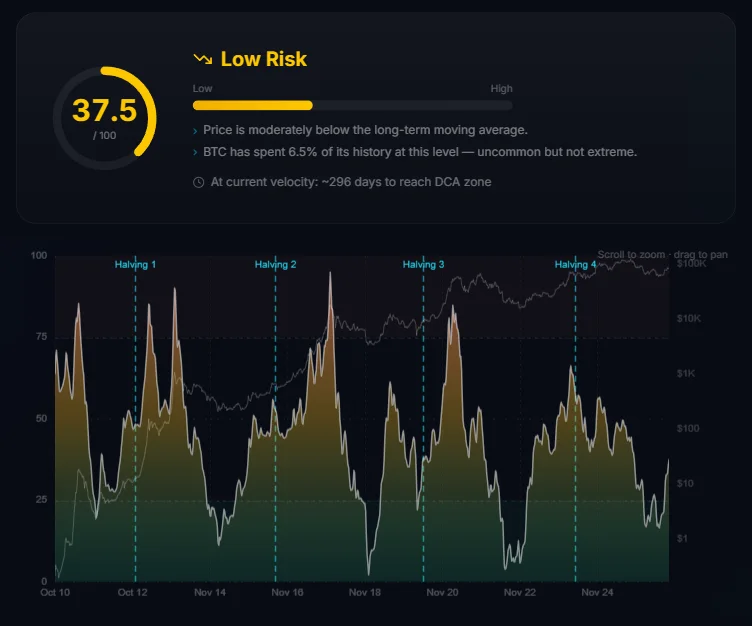Click 'Price is moderately below the long-term moving average.'
The width and height of the screenshot is (752, 626).
365,130
